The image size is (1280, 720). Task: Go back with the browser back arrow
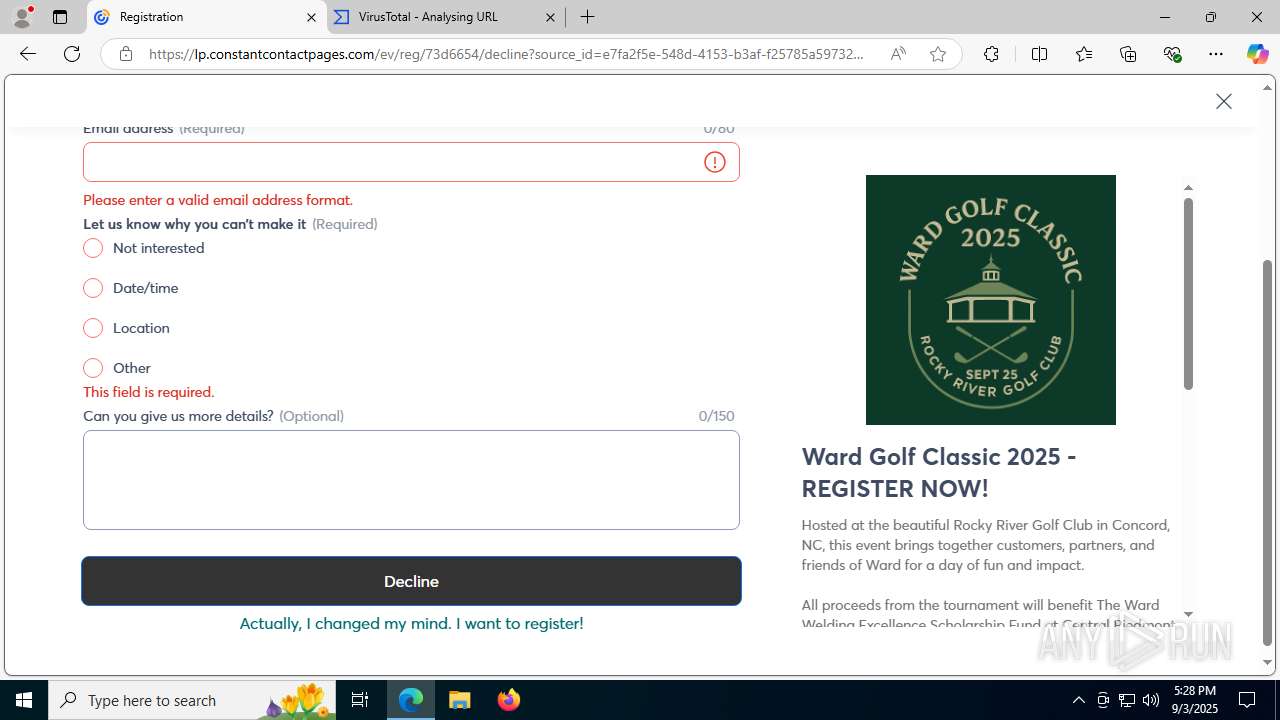(x=28, y=54)
